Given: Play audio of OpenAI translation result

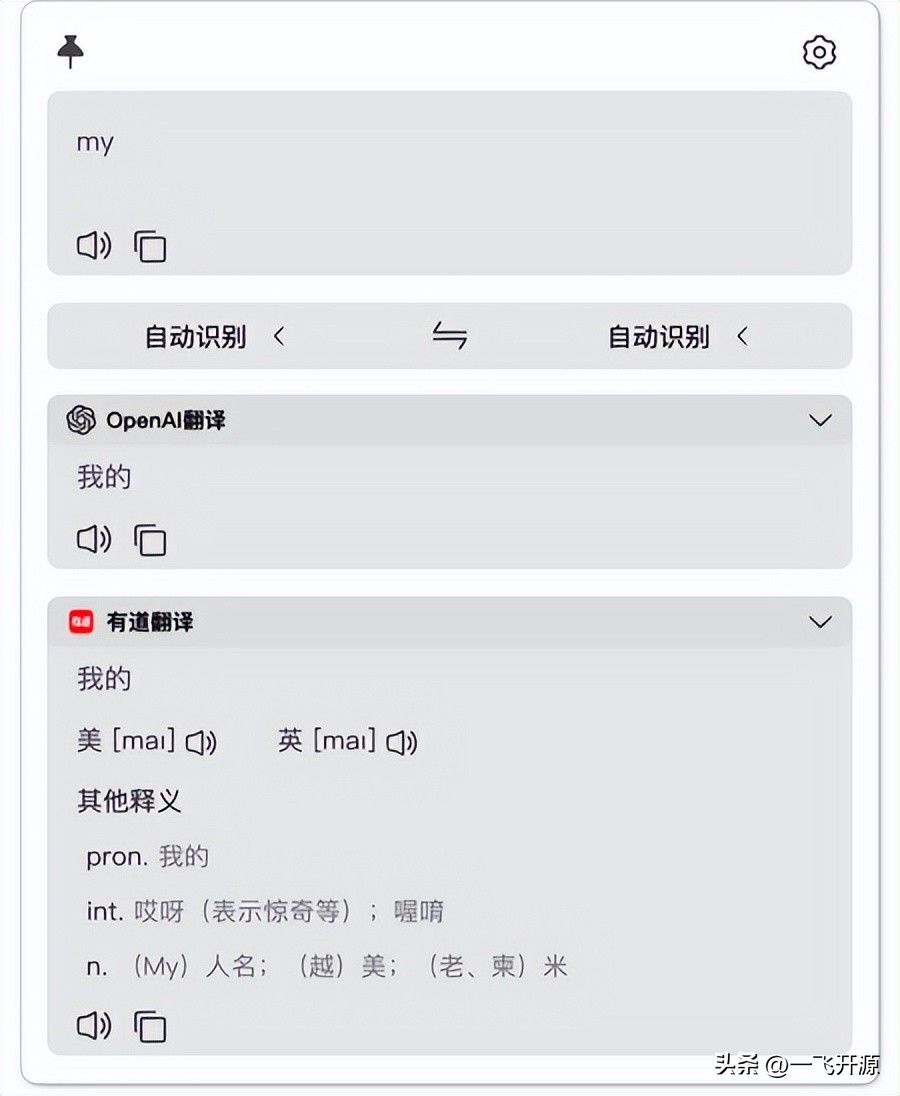Looking at the screenshot, I should [x=93, y=539].
